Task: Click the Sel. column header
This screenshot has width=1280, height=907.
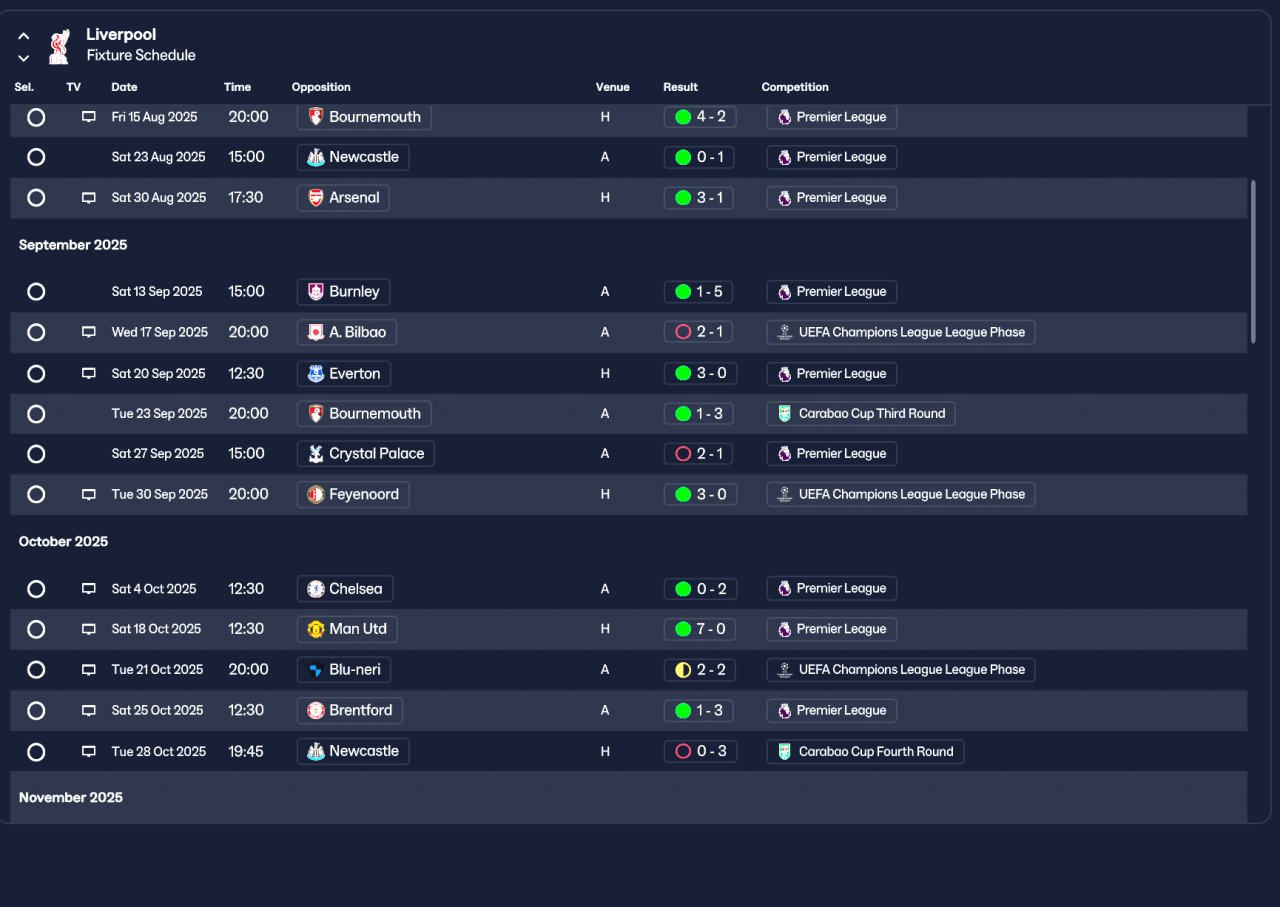Action: pyautogui.click(x=24, y=87)
